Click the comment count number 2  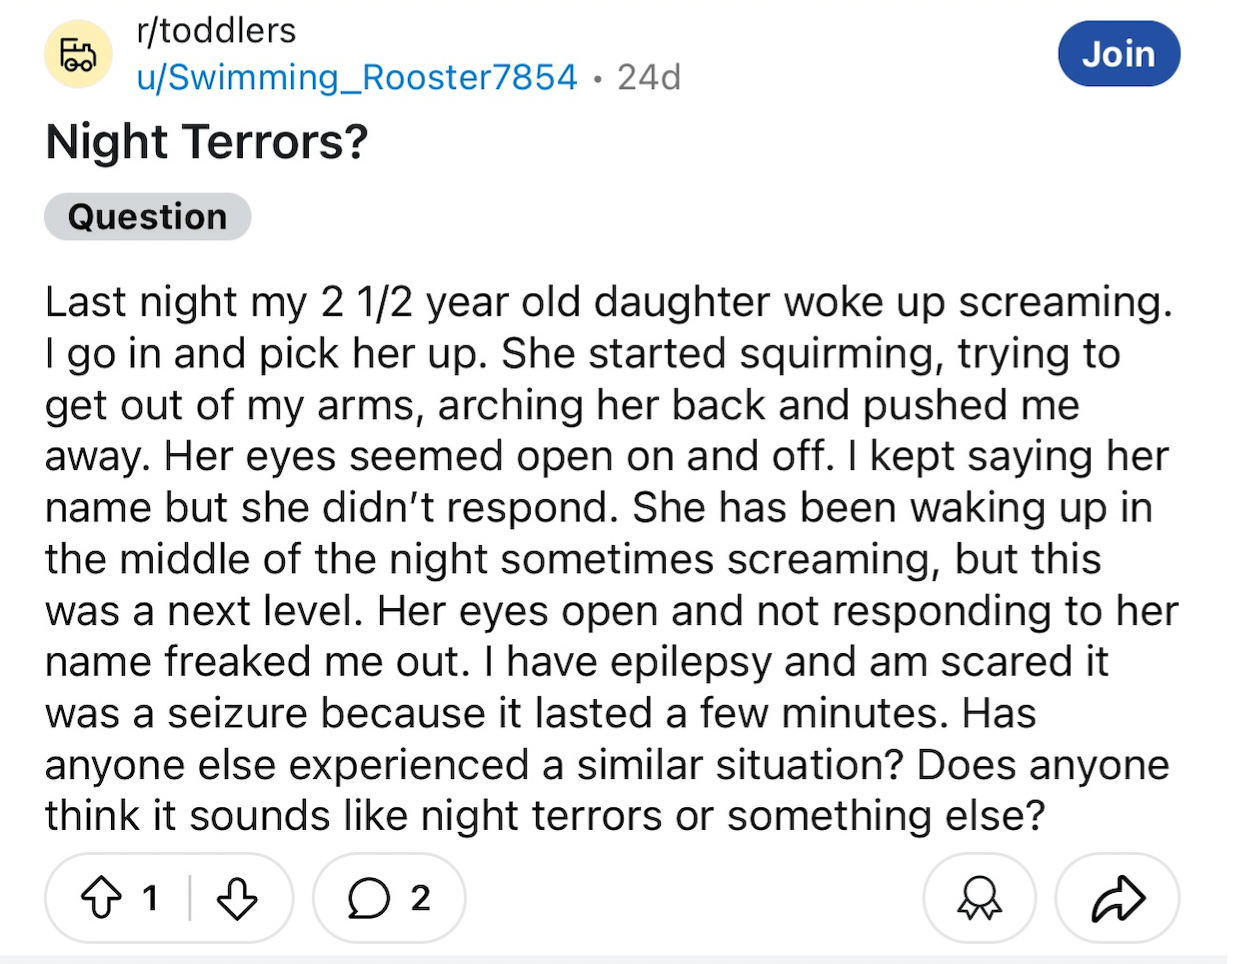(x=420, y=898)
